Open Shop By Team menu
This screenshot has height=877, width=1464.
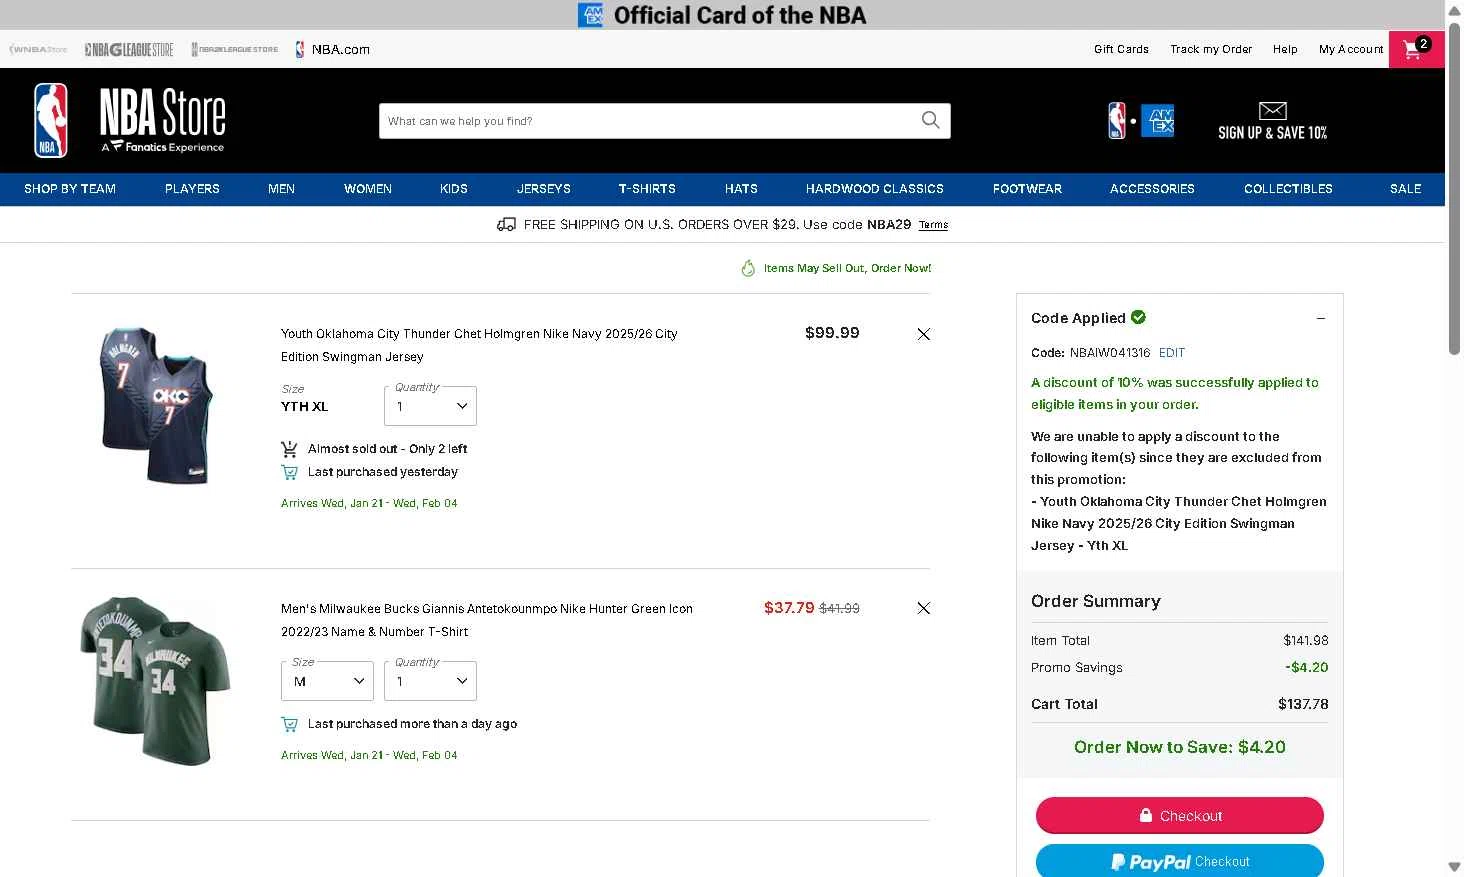tap(70, 189)
